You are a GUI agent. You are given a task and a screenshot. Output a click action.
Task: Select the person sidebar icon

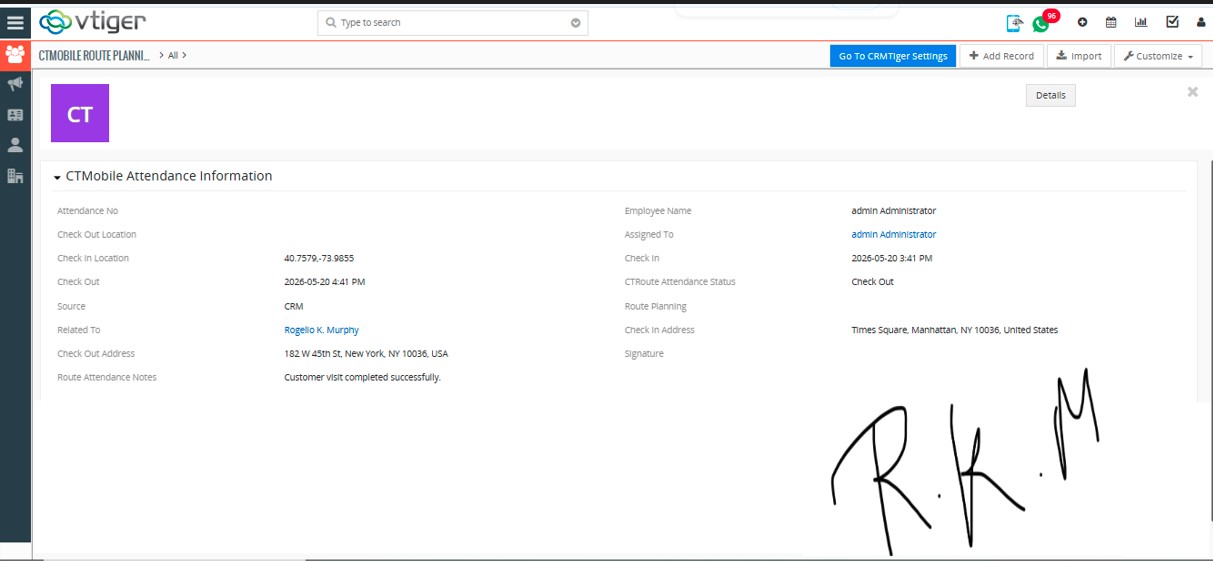[x=15, y=145]
